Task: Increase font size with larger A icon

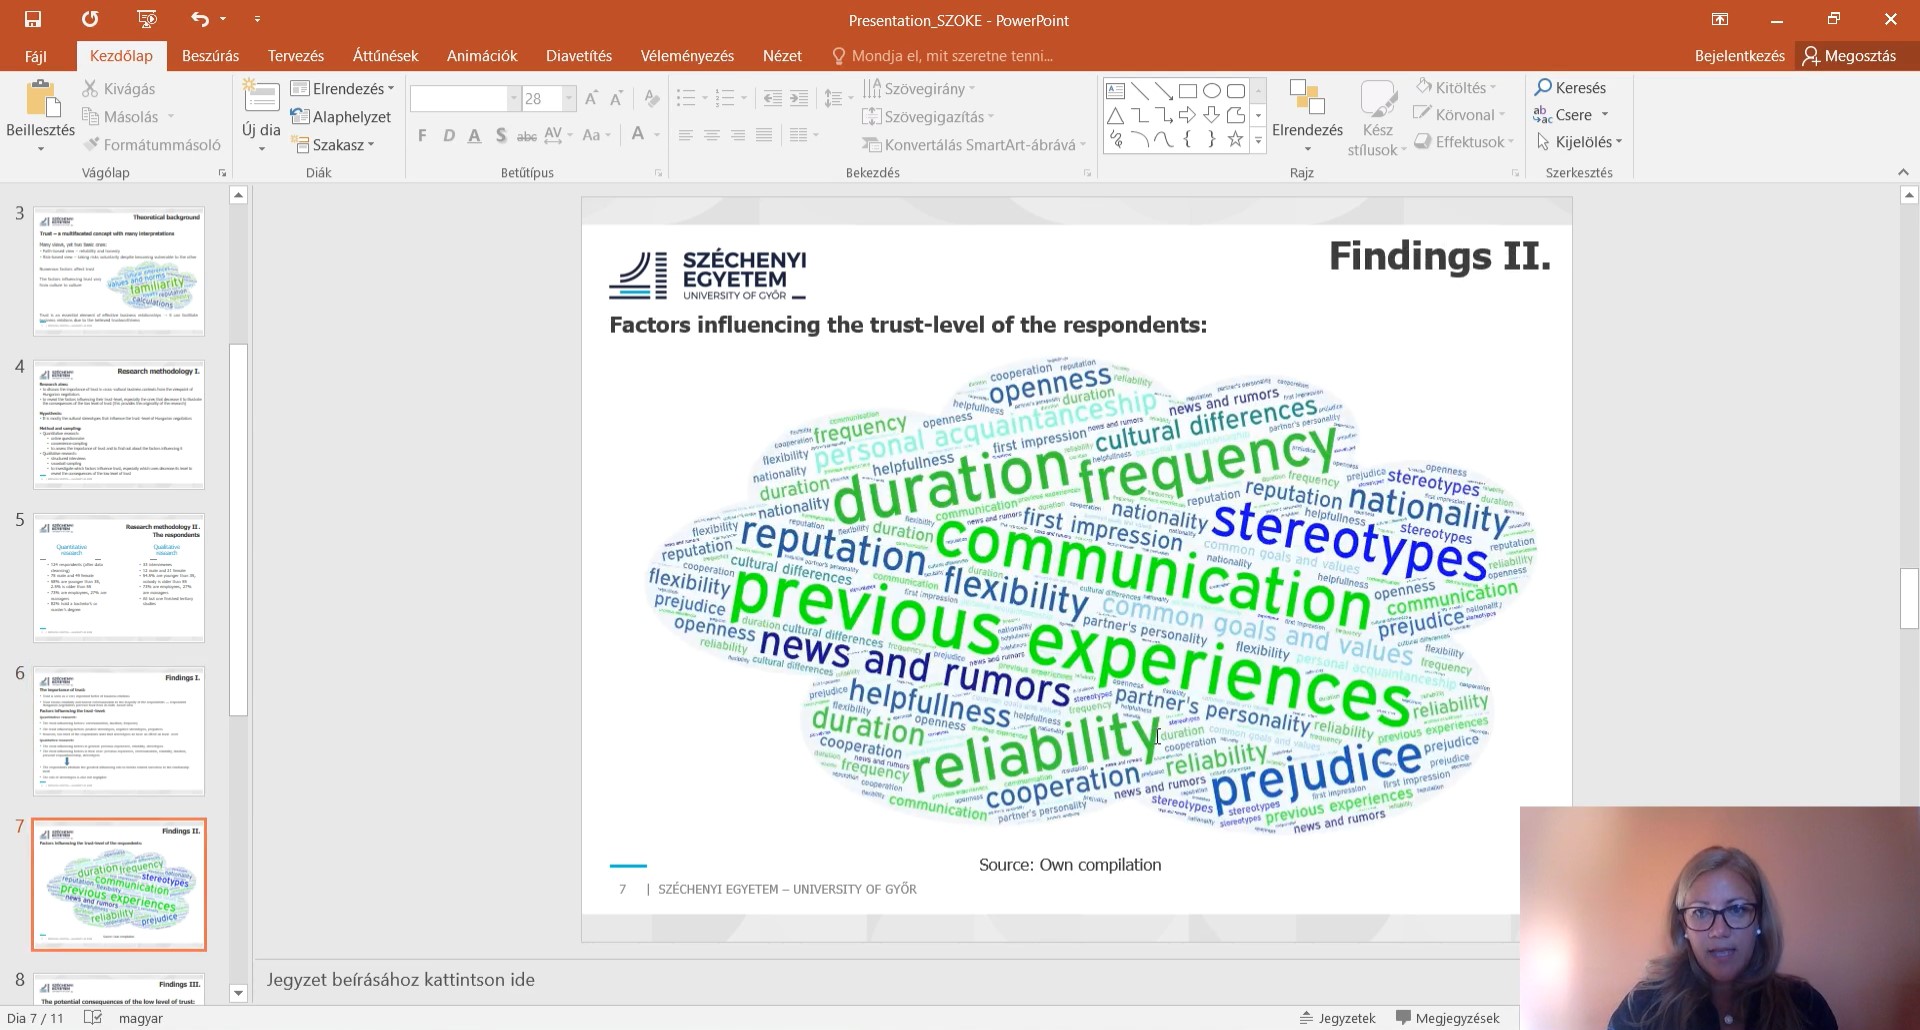Action: 591,98
